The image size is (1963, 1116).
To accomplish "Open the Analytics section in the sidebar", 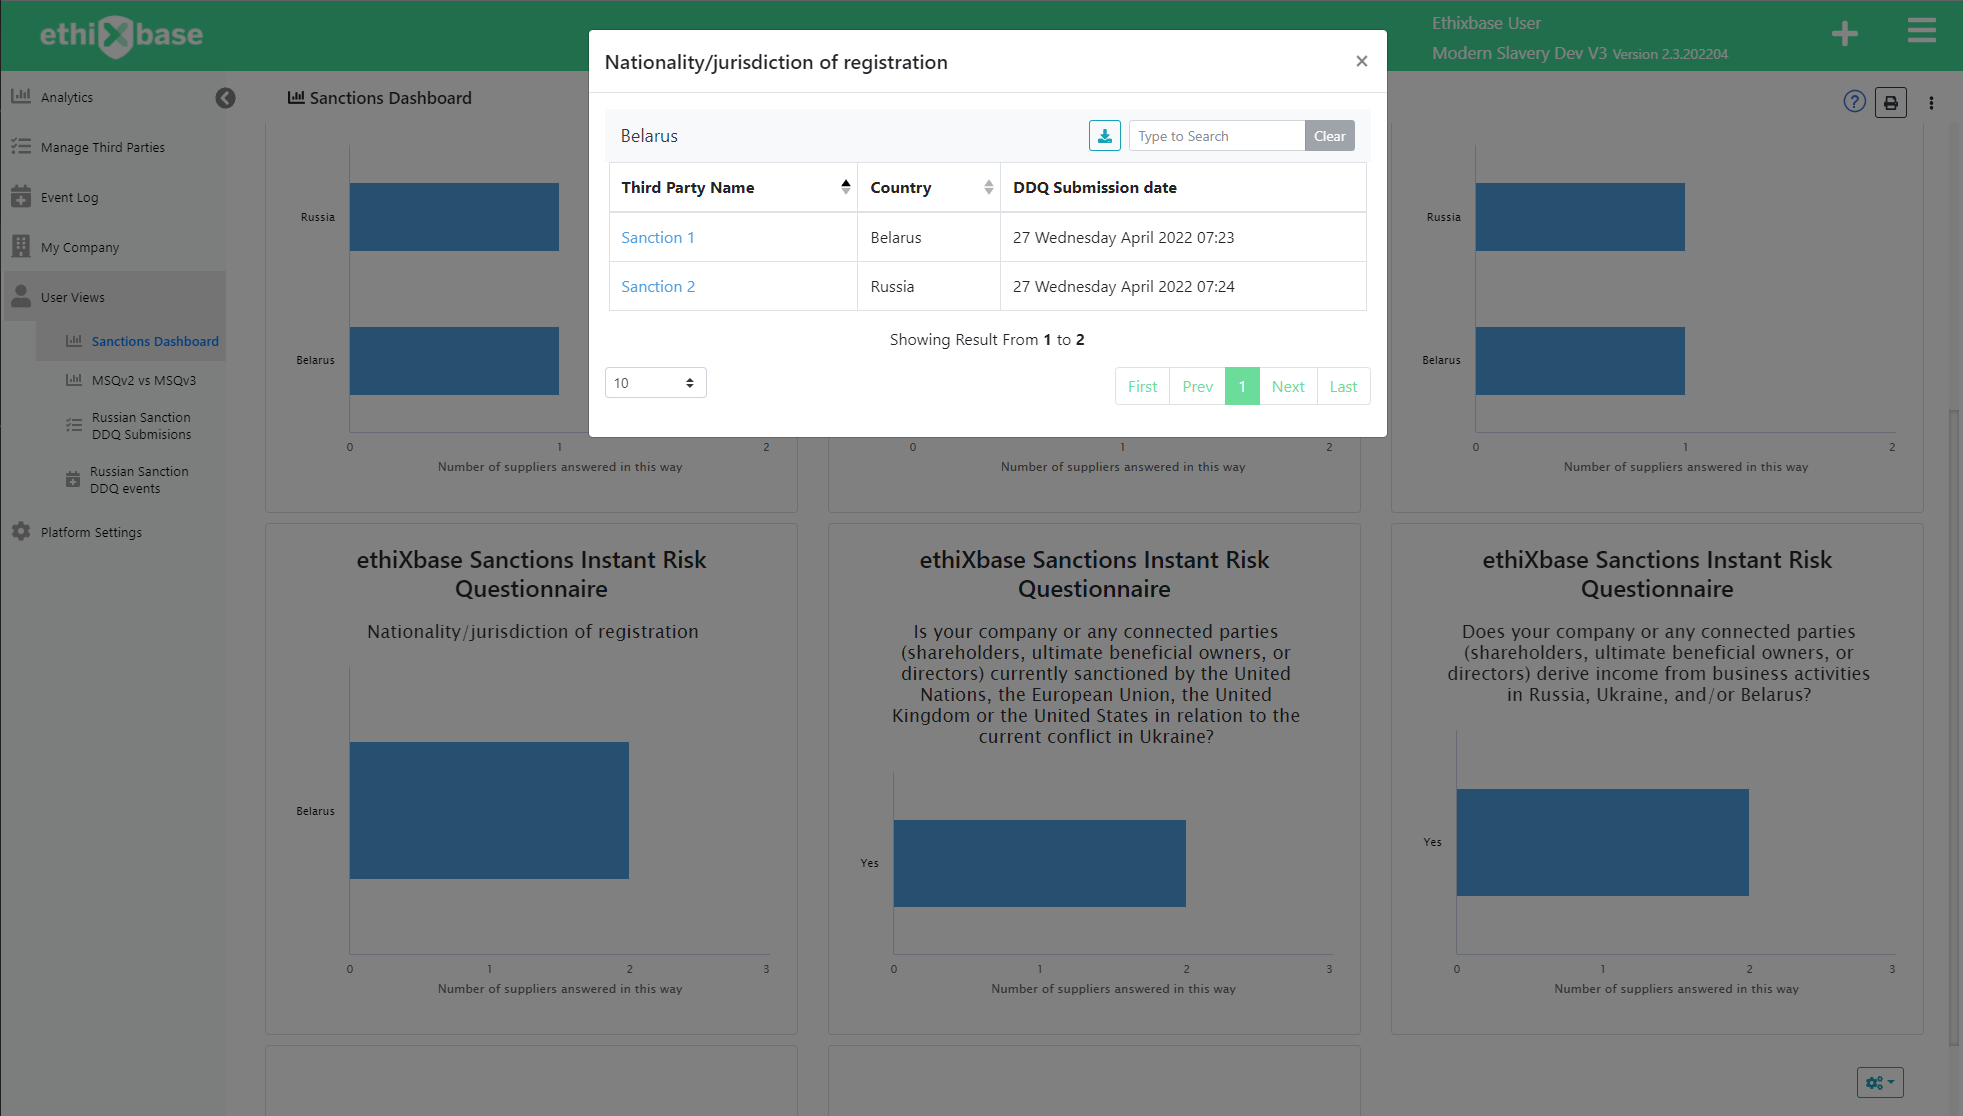I will 67,97.
